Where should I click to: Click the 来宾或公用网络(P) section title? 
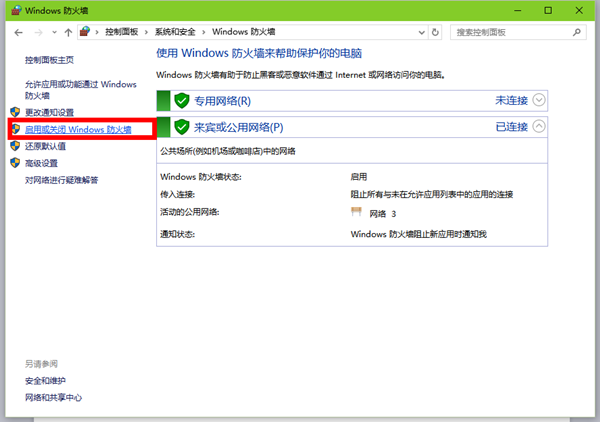(x=239, y=127)
